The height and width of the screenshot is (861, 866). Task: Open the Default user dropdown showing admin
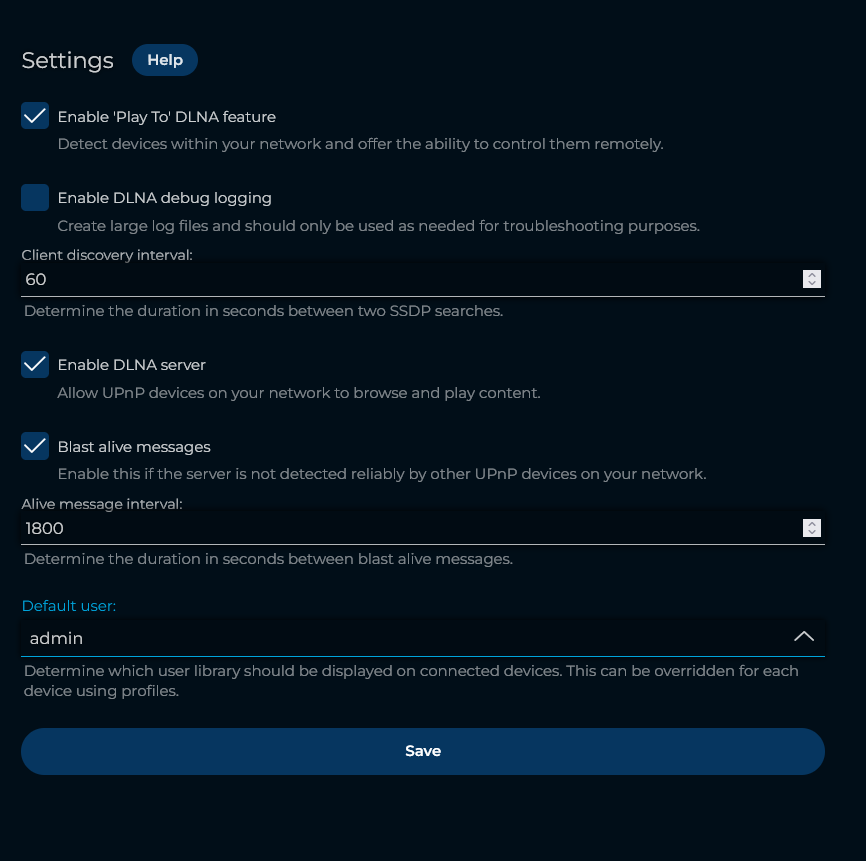[400, 638]
